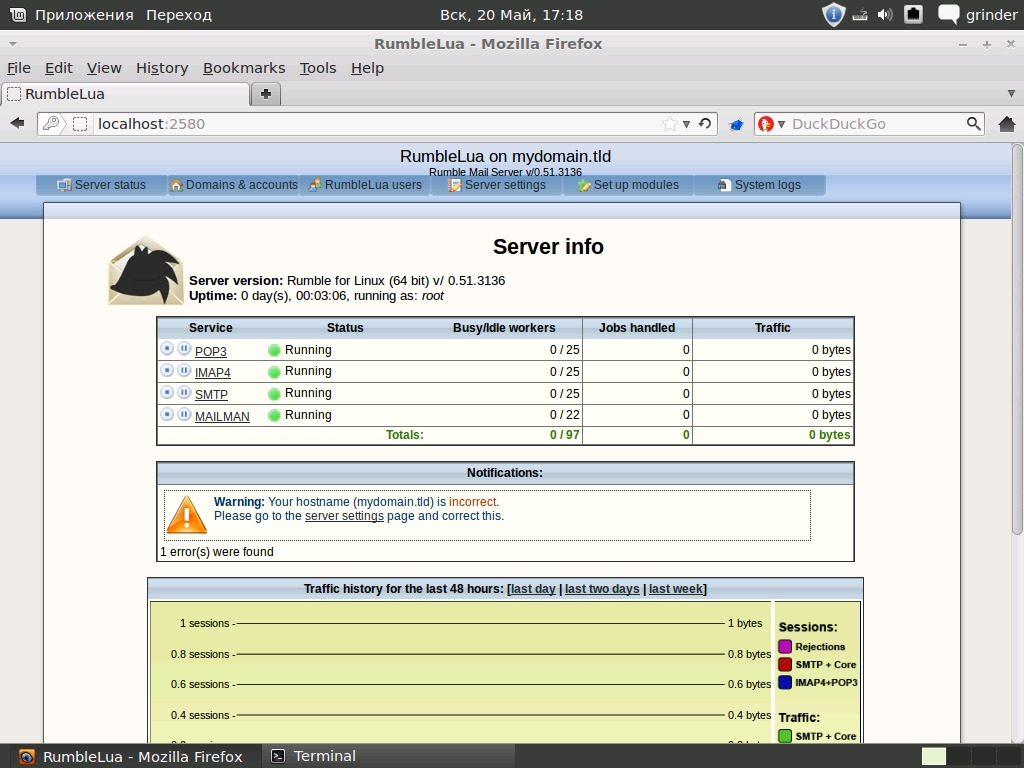Stop the IMAP4 service

tap(167, 370)
